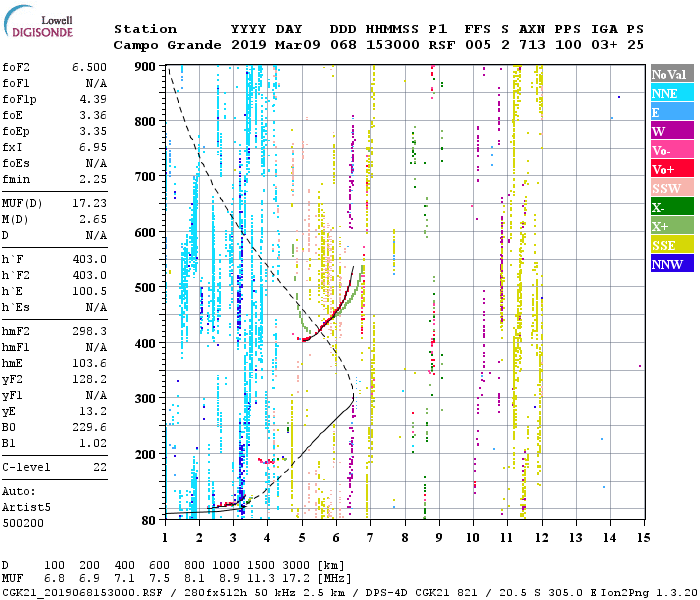700x600 pixels.
Task: Click the Lowell Digisonde logo
Action: pyautogui.click(x=38, y=22)
